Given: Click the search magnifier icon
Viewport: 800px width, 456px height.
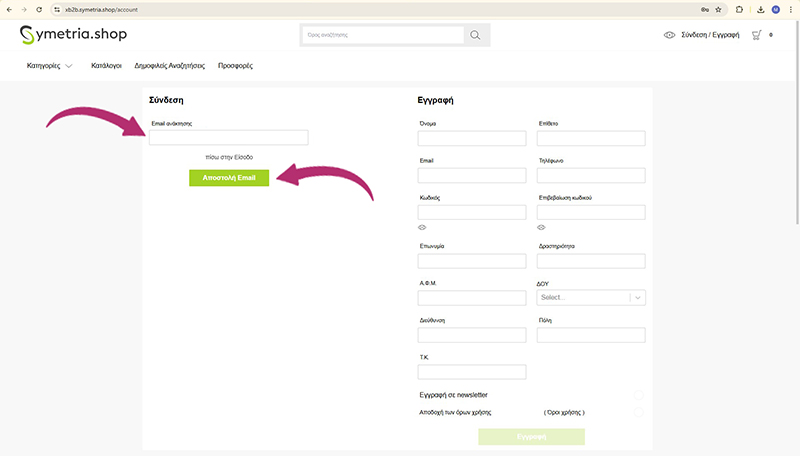Looking at the screenshot, I should 476,35.
